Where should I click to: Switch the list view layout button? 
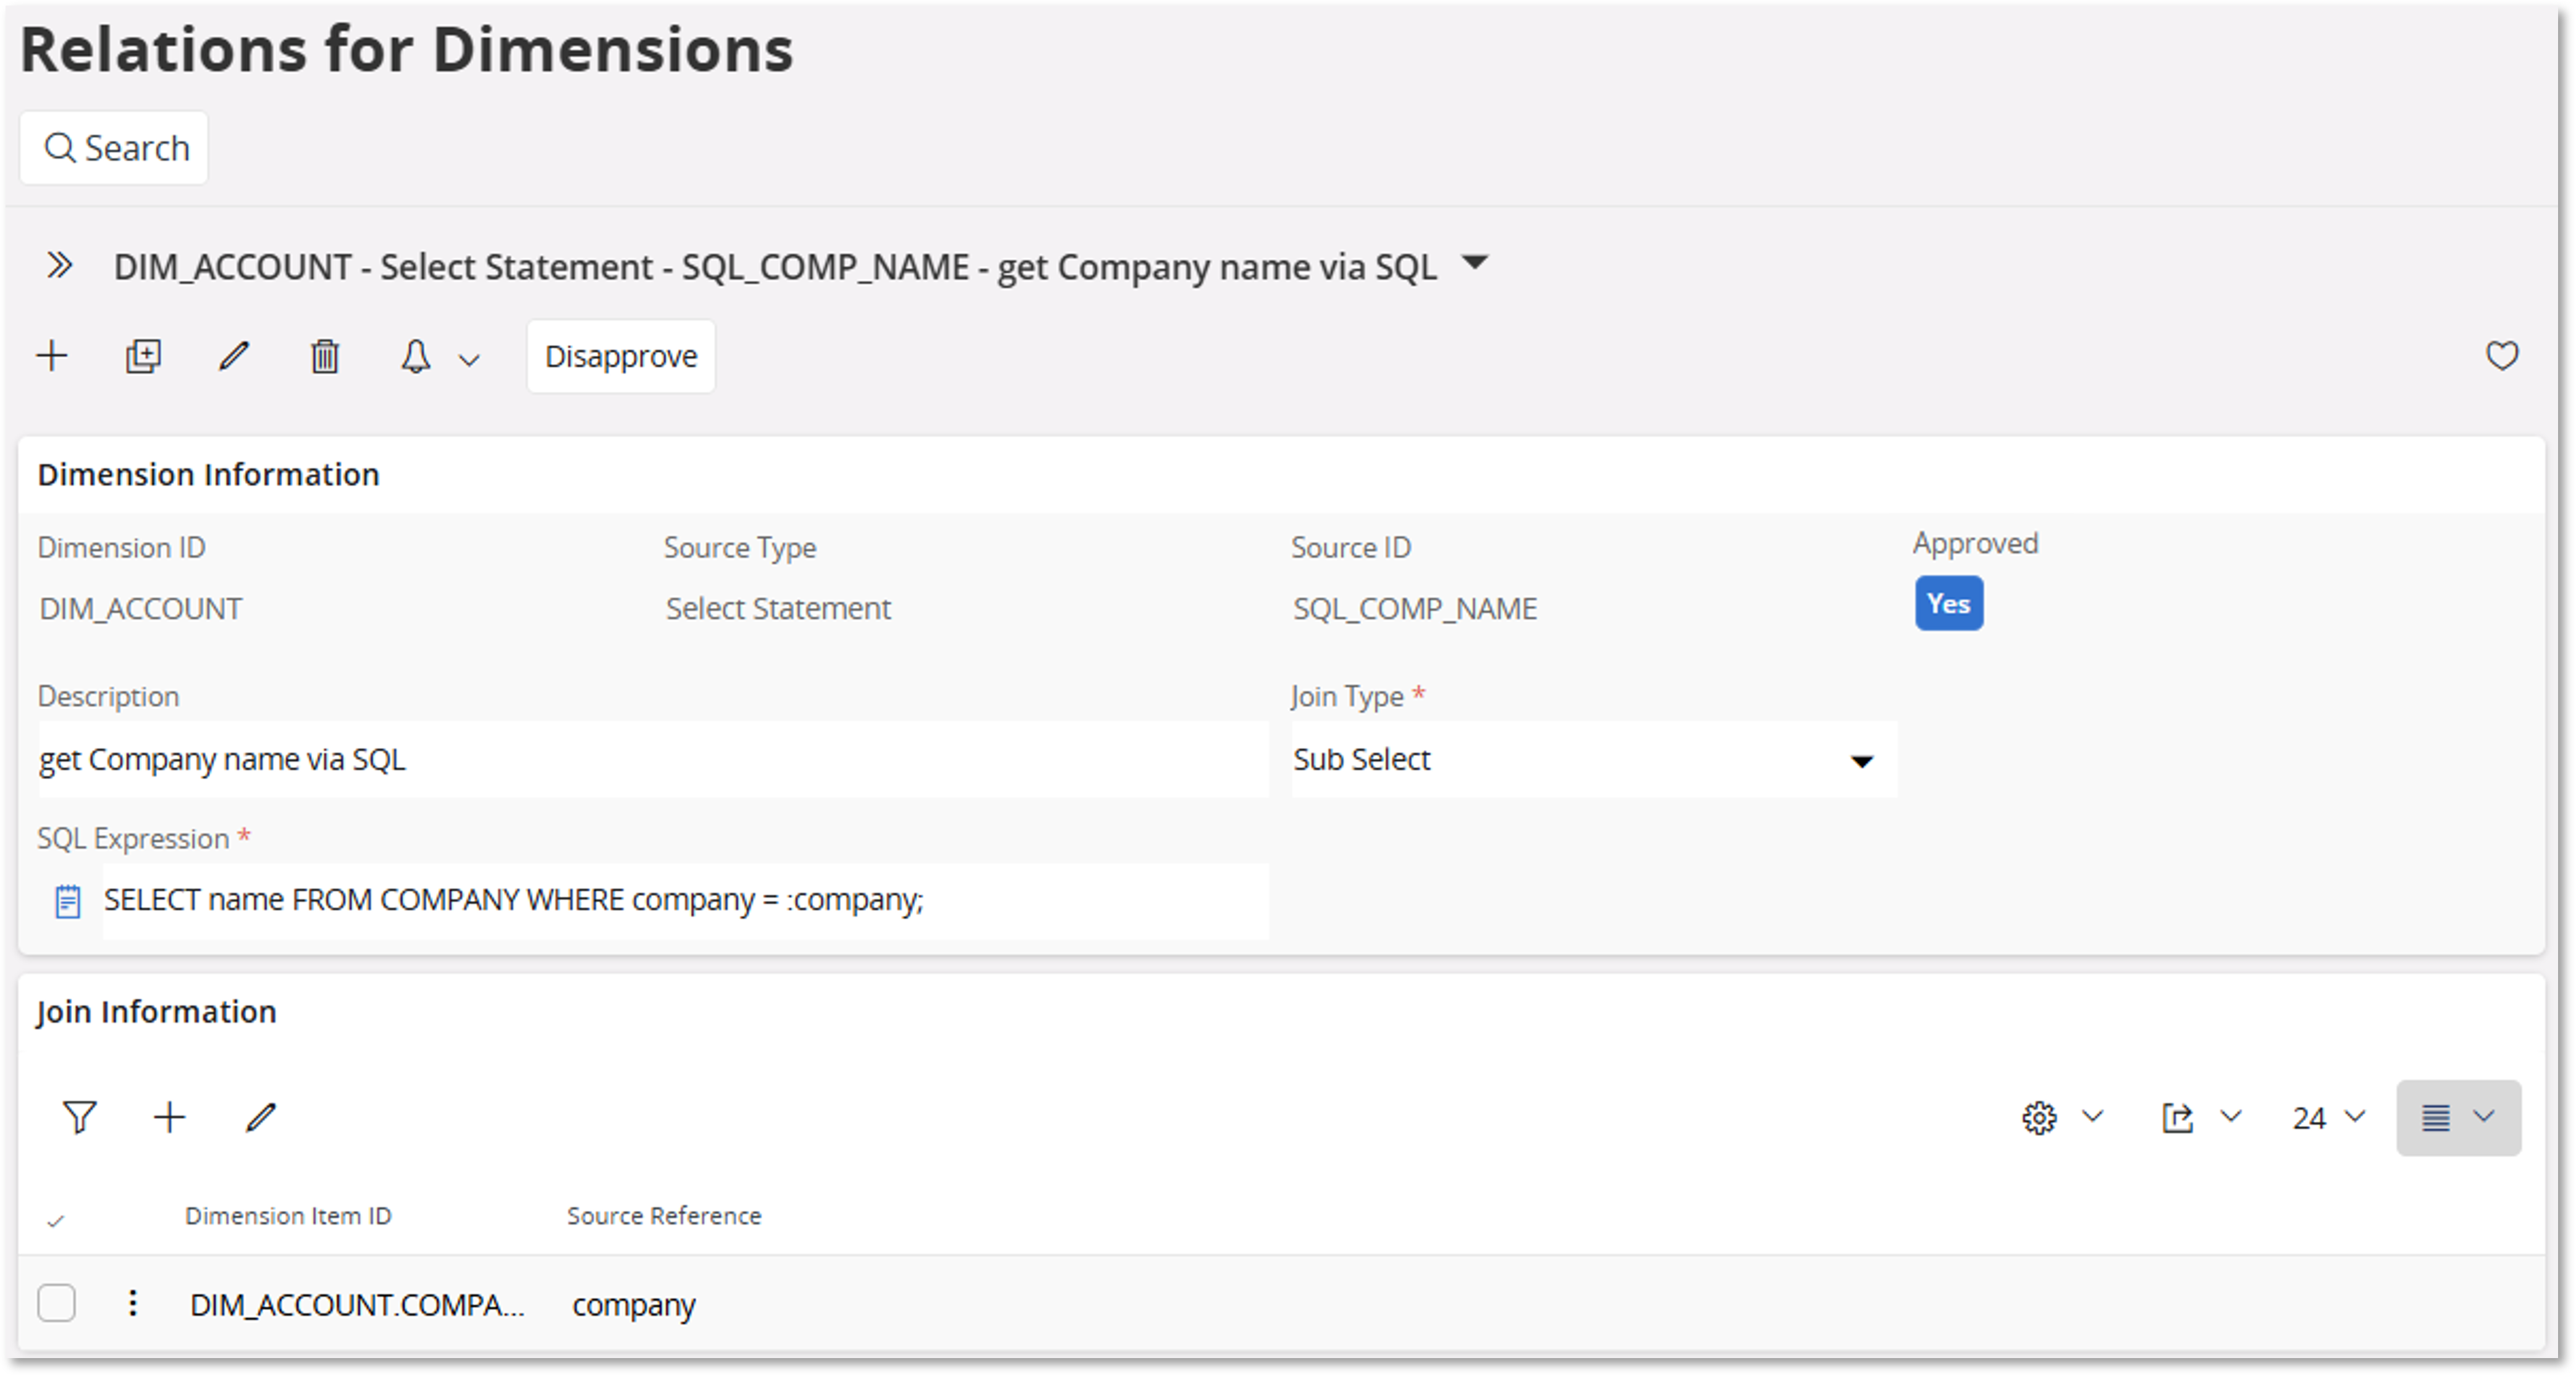click(x=2458, y=1118)
